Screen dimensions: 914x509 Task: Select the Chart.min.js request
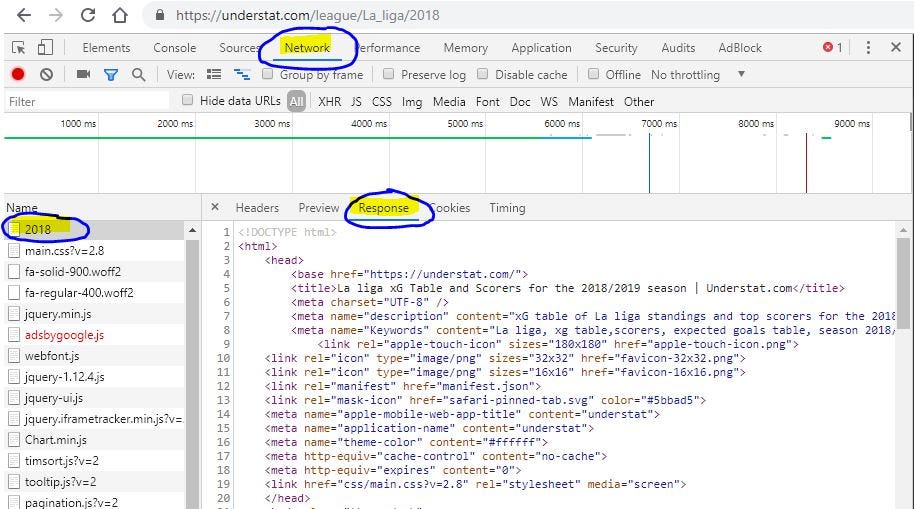click(x=96, y=440)
